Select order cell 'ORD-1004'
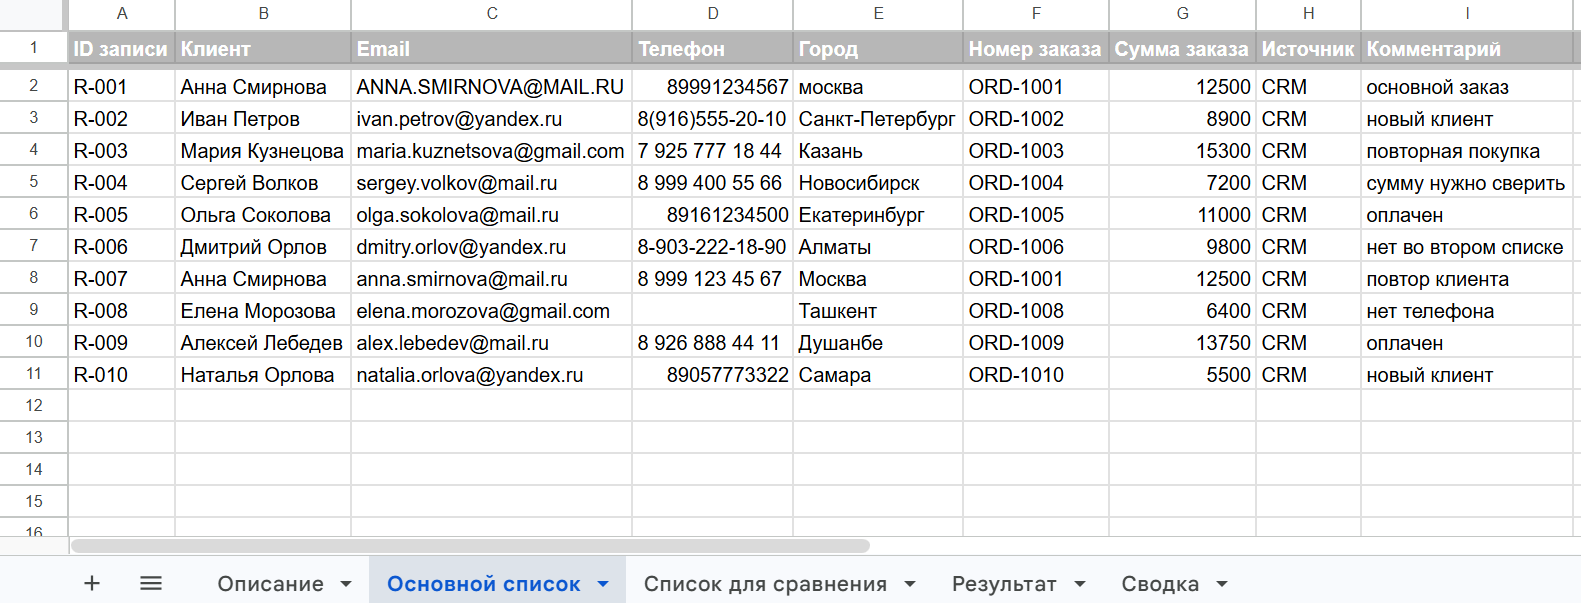 tap(1036, 183)
